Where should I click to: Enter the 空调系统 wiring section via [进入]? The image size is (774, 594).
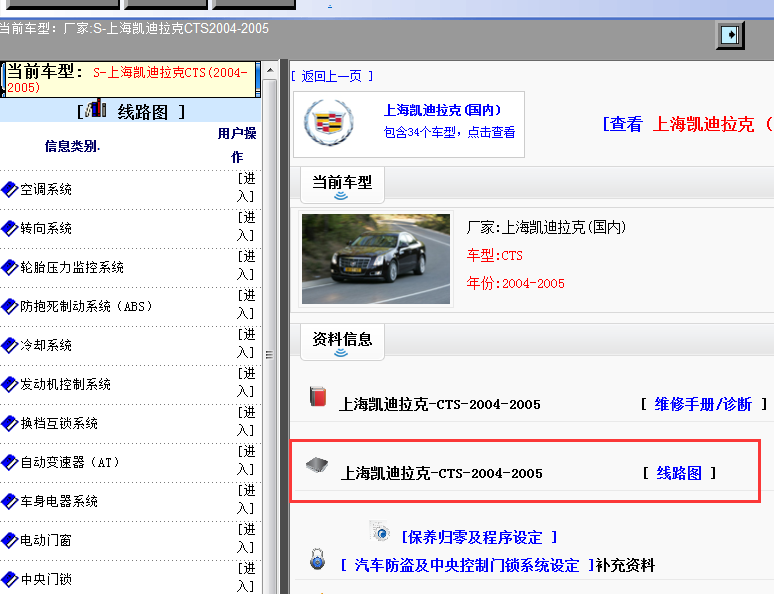click(x=246, y=187)
